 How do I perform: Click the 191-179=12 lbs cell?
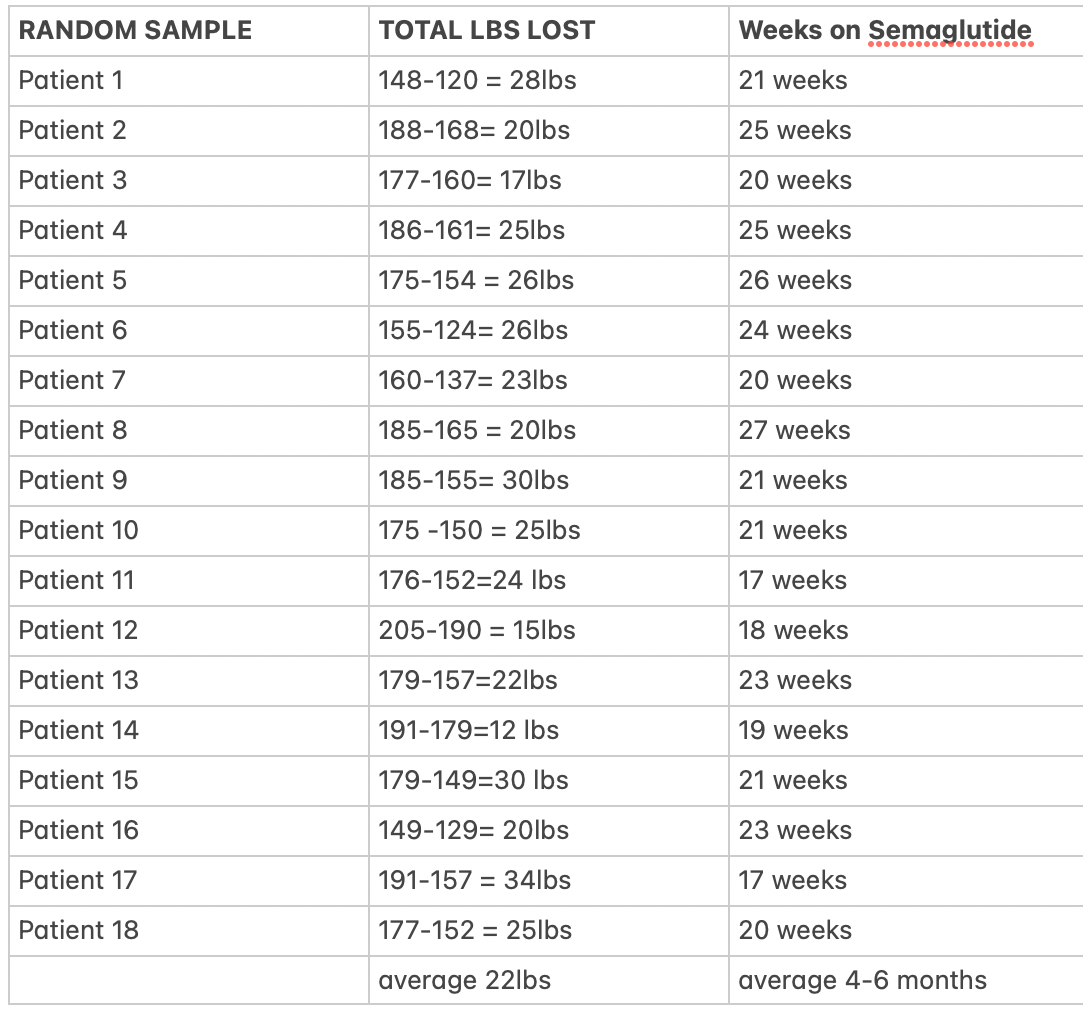[x=468, y=730]
